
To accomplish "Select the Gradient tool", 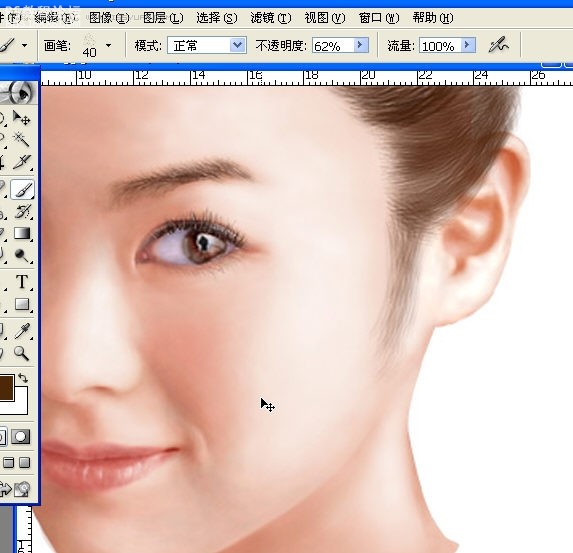I will point(22,234).
